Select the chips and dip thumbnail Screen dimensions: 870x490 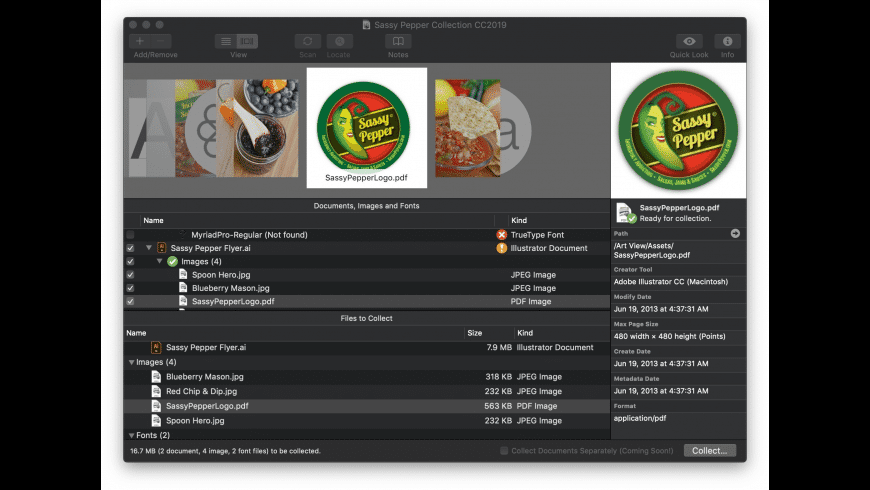pos(467,128)
